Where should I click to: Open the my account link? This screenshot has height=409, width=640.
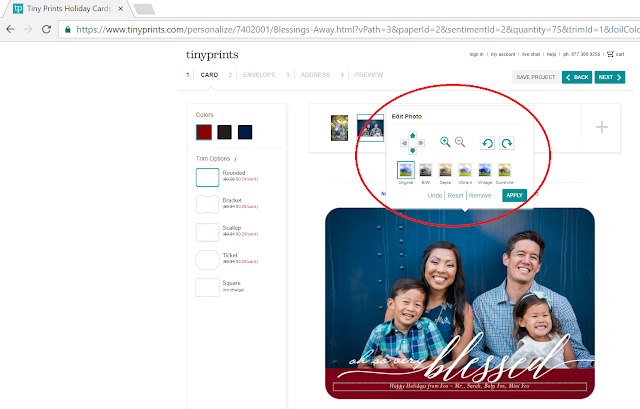pos(503,54)
